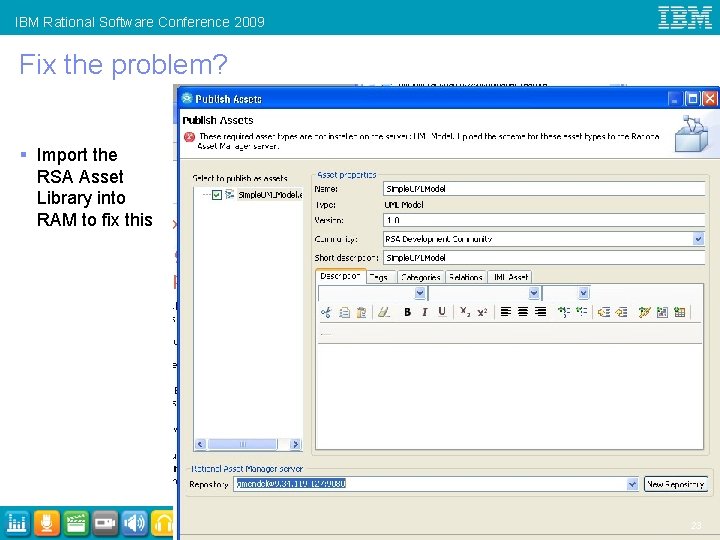Click the equalizer bars icon on slide
The height and width of the screenshot is (540, 720).
tap(17, 523)
